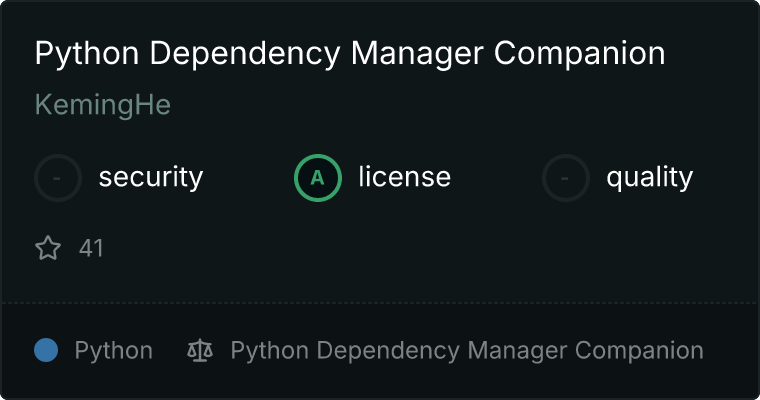The height and width of the screenshot is (400, 760).
Task: Click the word Python in the card title
Action: click(78, 54)
